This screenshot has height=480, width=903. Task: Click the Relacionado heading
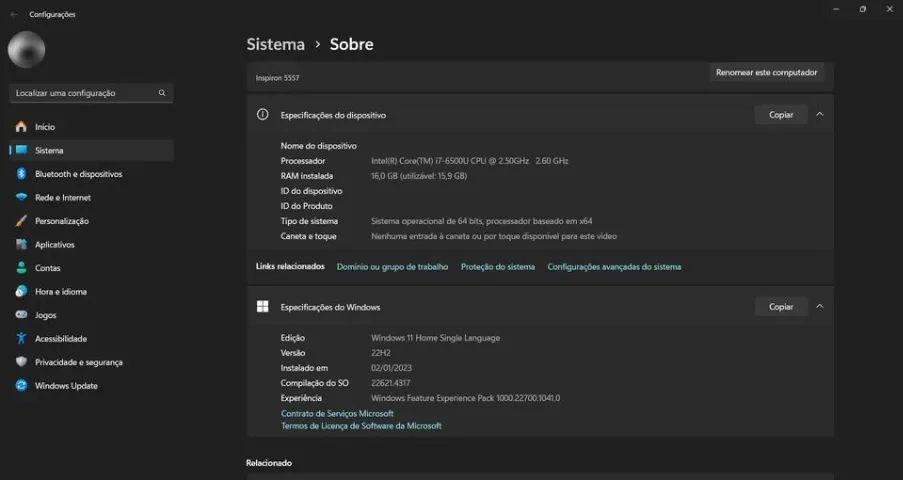click(269, 463)
